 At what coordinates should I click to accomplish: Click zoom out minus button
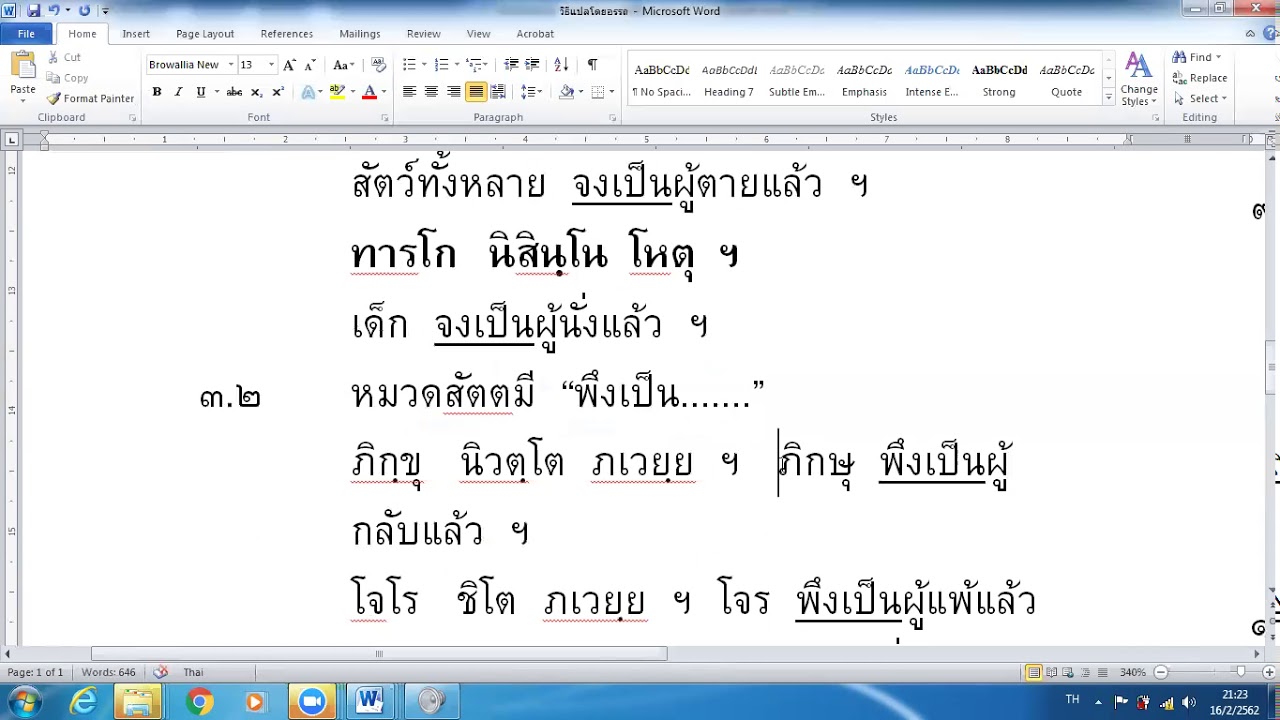coord(1161,672)
